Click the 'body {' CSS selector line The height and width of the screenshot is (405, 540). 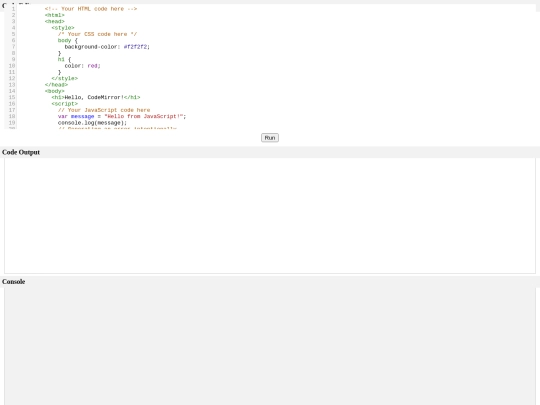(68, 41)
